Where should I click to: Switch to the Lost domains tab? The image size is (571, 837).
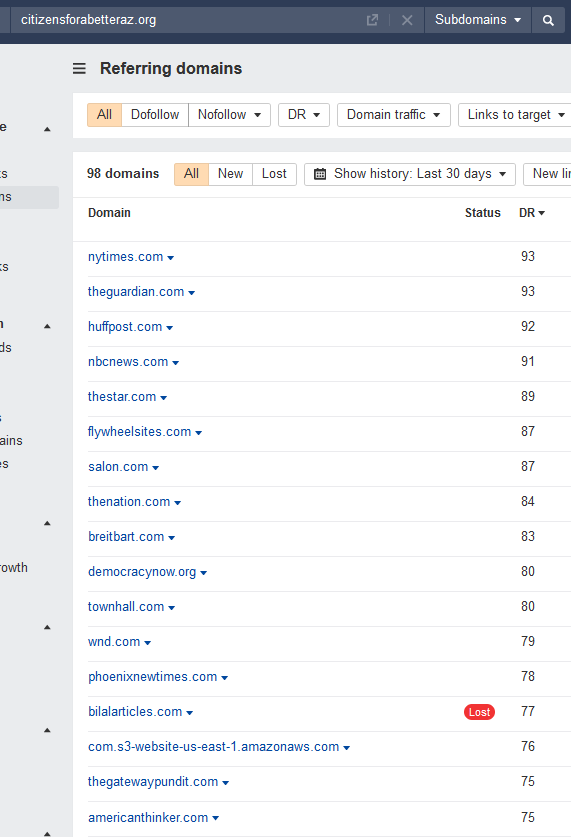(274, 174)
